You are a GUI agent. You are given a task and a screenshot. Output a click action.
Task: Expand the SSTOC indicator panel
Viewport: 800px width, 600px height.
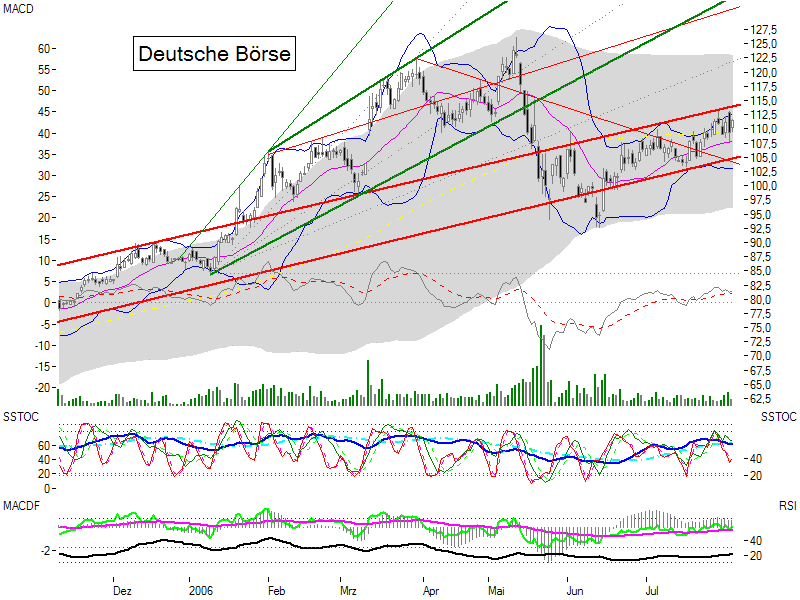coord(400,445)
